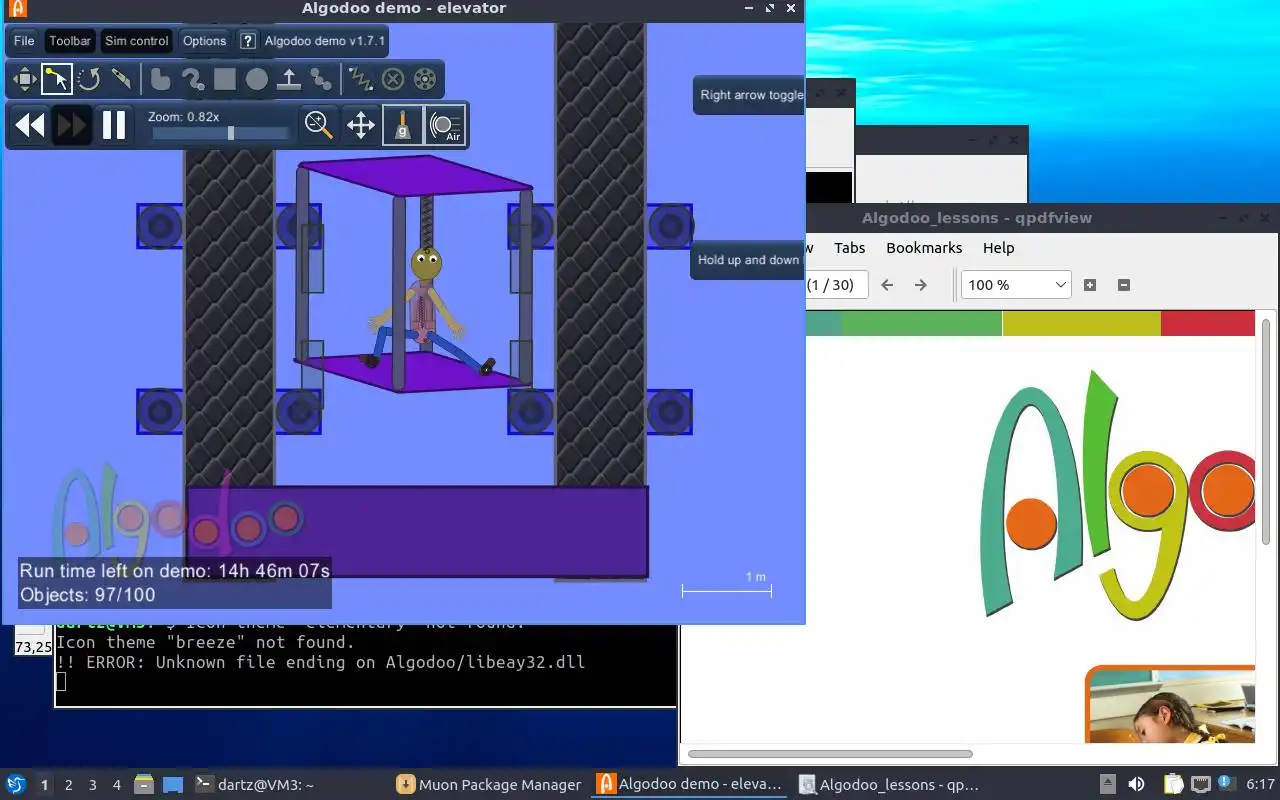Click the 6:17 clock on taskbar
The width and height of the screenshot is (1280, 800).
[1261, 785]
